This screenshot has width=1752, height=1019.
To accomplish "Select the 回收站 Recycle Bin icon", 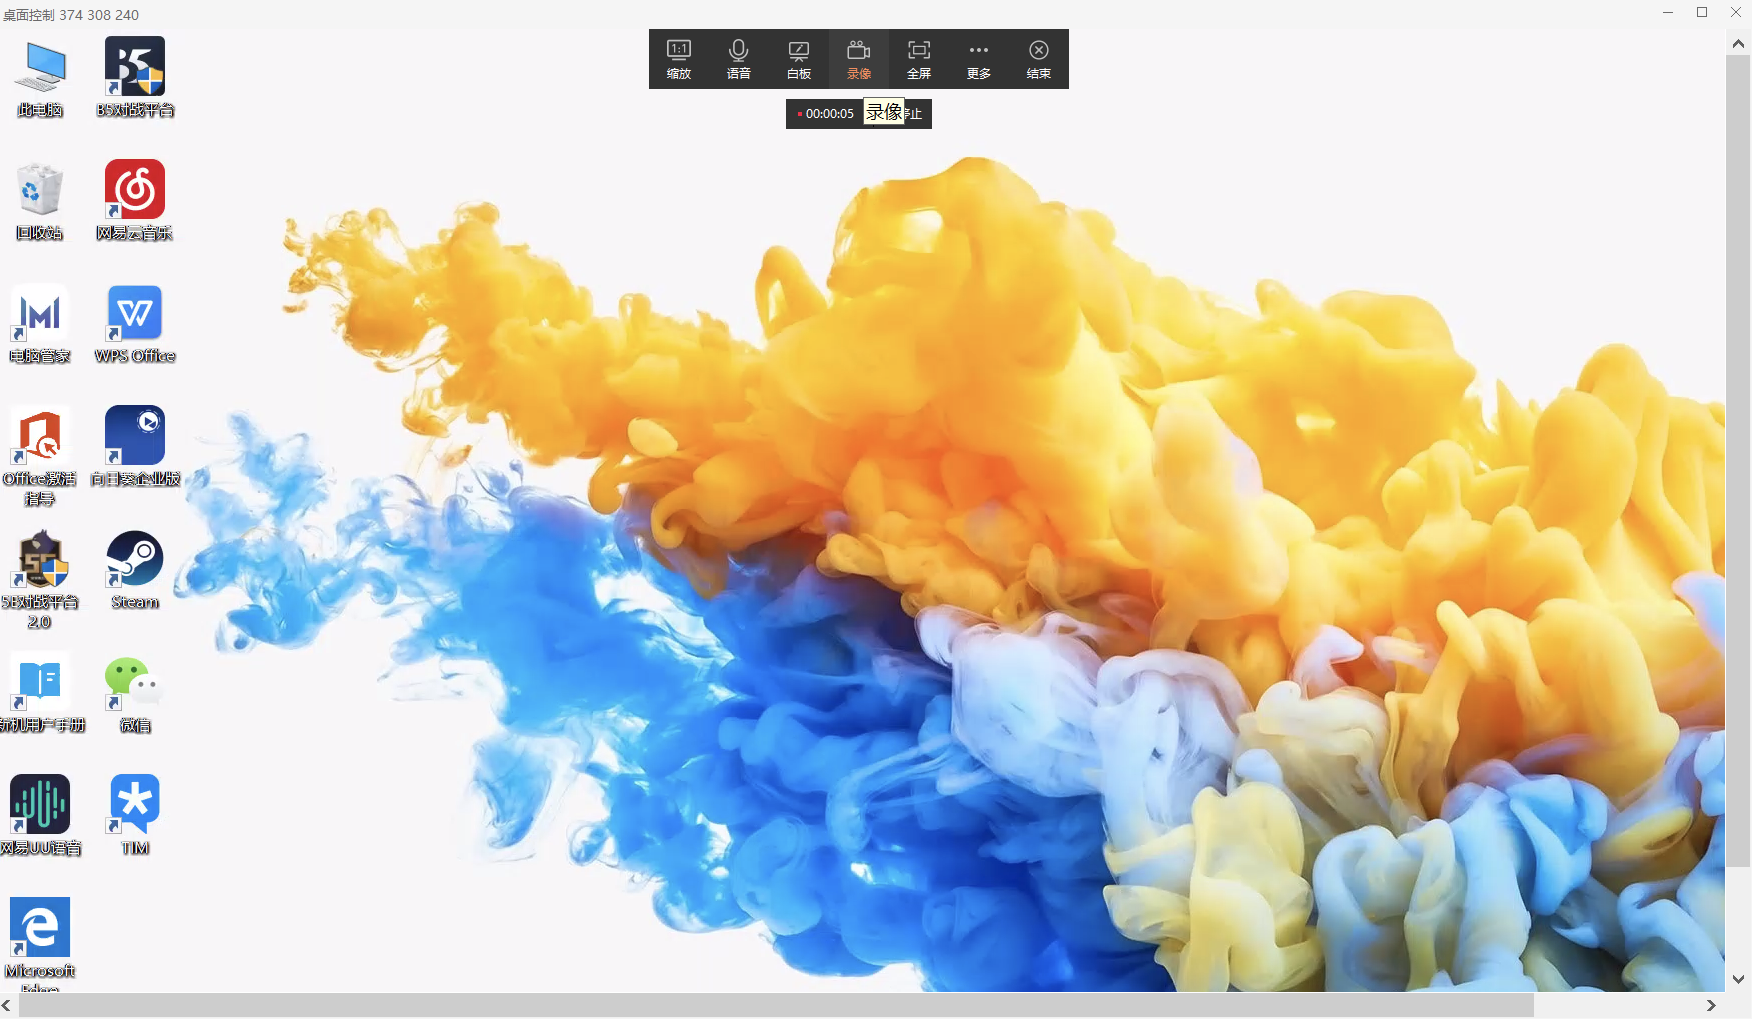I will pos(40,201).
